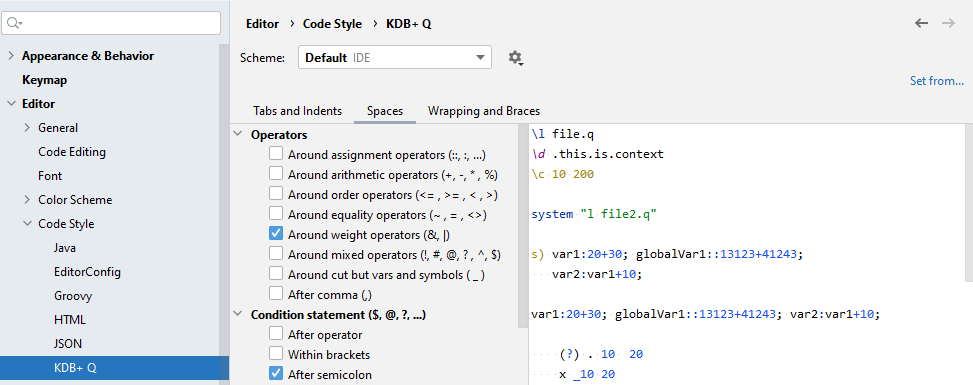Enable spaces around assignment operators
Viewport: 973px width, 385px height.
(x=276, y=153)
